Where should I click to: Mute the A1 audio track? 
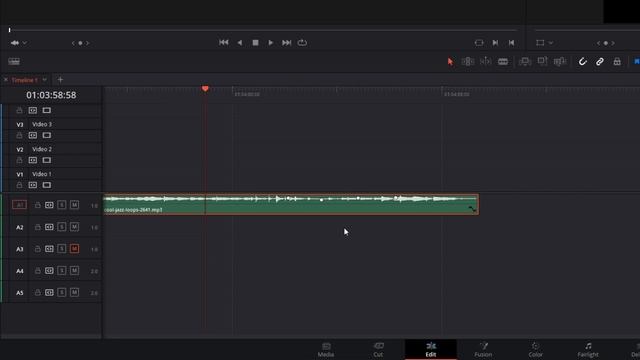tap(74, 205)
